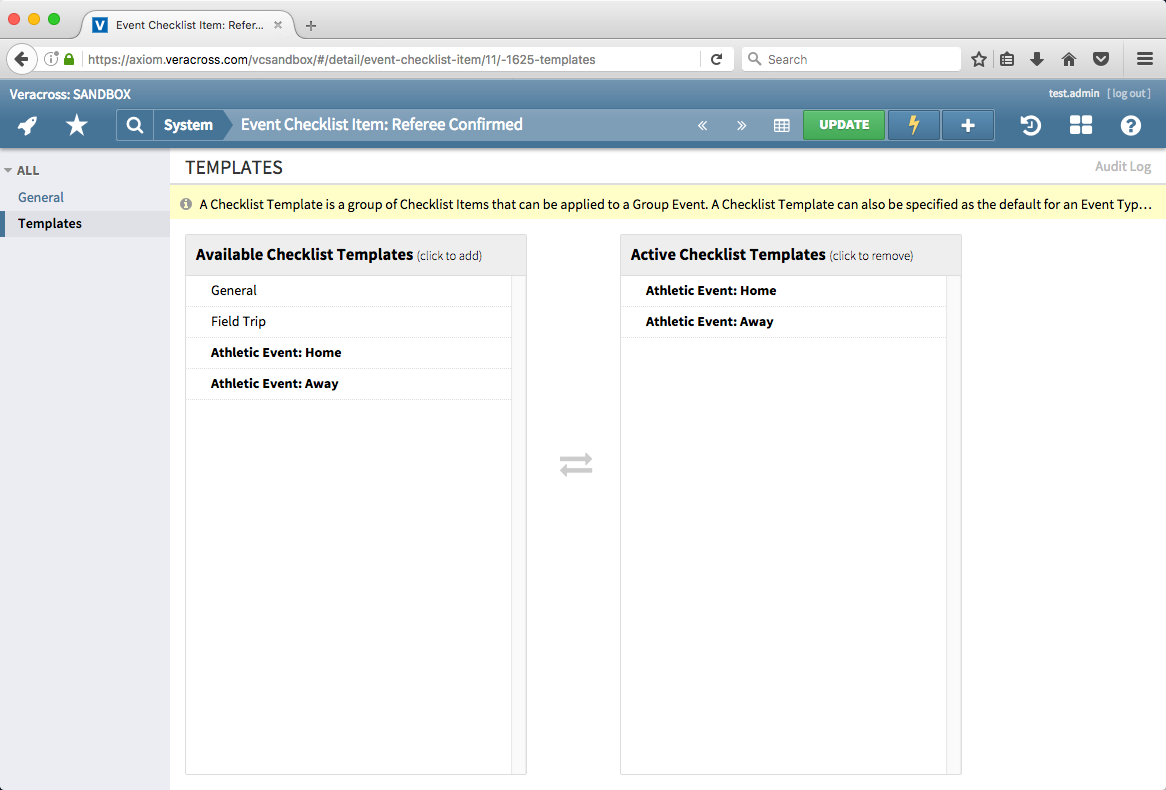Go to previous record with double-left chevron
The width and height of the screenshot is (1166, 790).
coord(702,126)
